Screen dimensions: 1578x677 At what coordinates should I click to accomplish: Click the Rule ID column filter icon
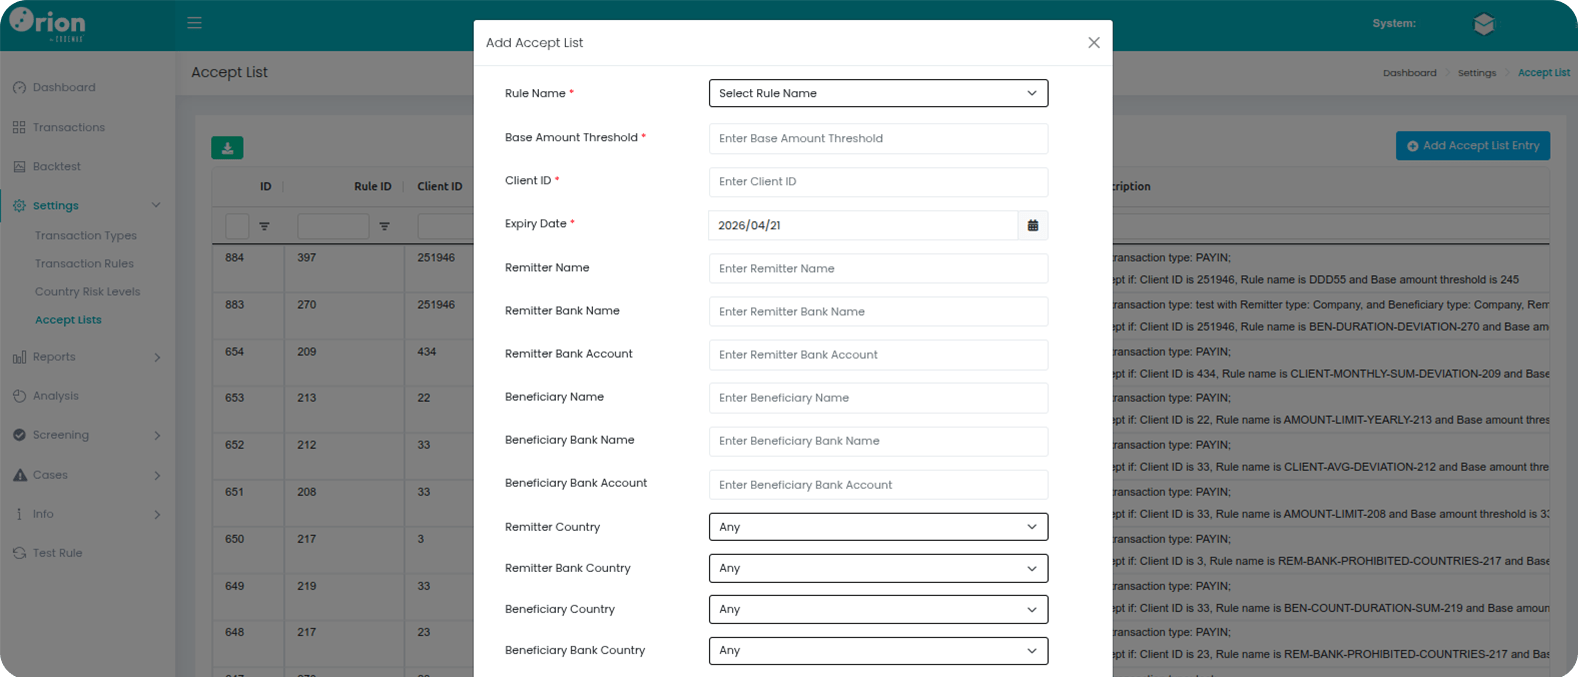click(x=384, y=227)
